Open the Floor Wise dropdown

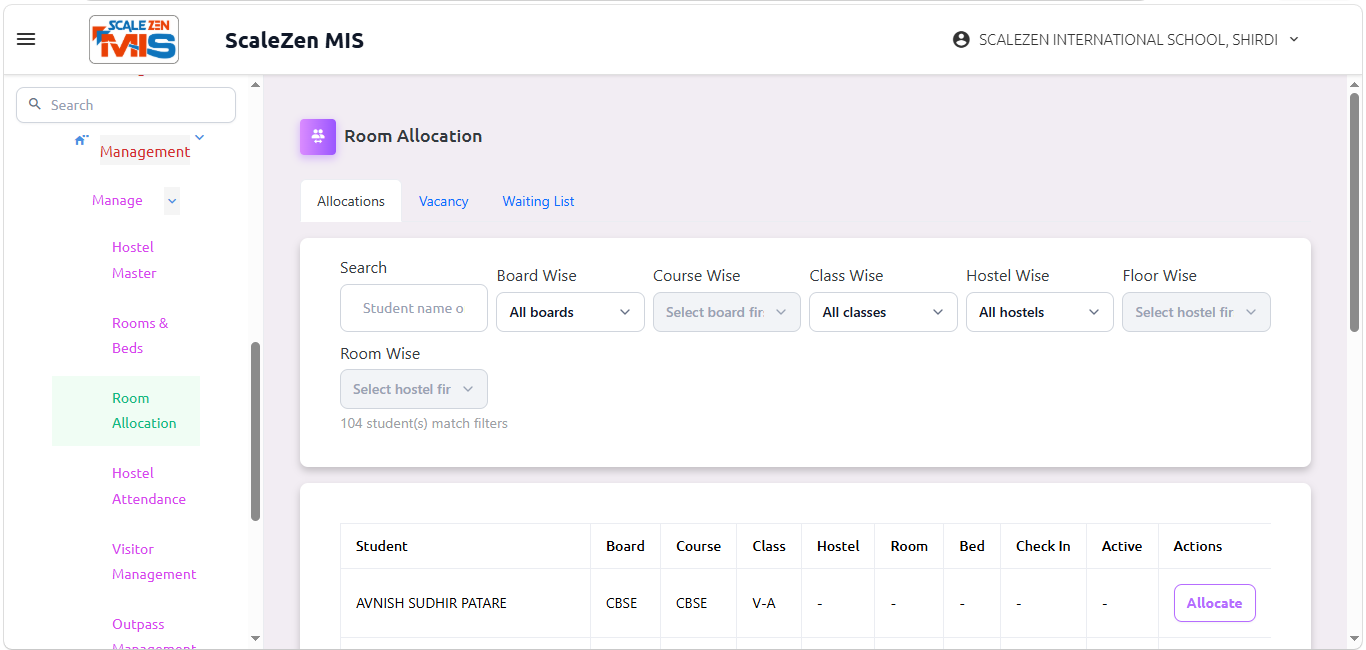tap(1196, 312)
